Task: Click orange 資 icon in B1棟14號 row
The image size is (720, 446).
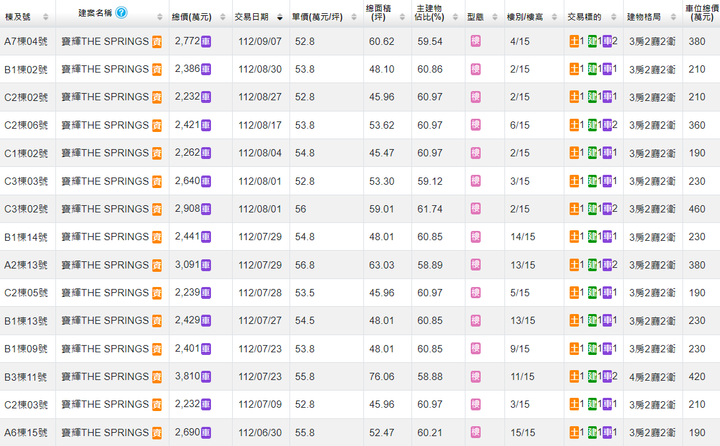Action: point(157,237)
